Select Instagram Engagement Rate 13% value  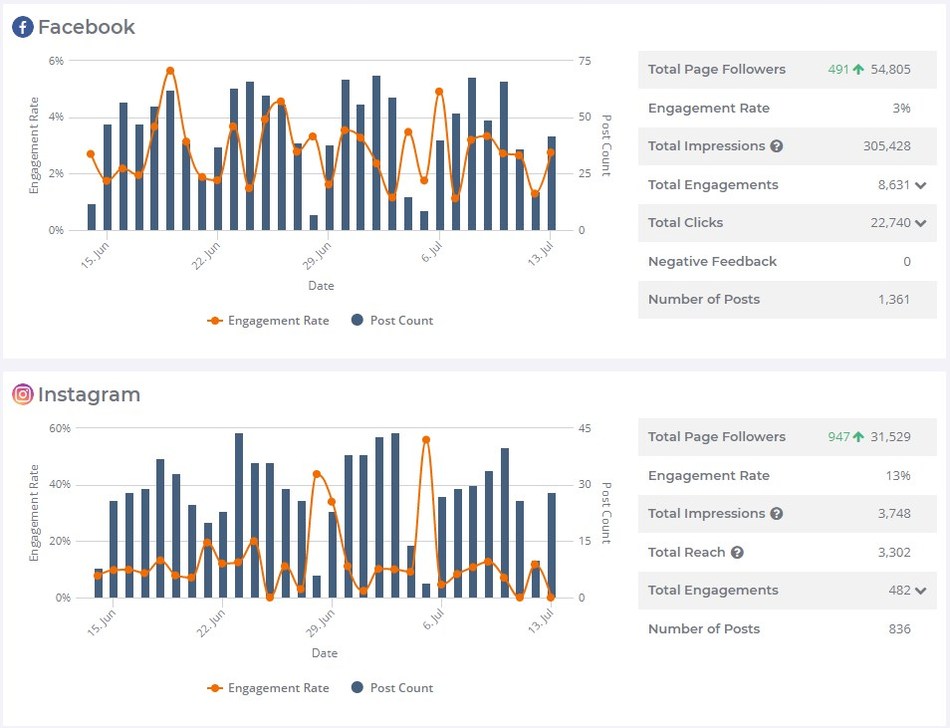pyautogui.click(x=898, y=475)
